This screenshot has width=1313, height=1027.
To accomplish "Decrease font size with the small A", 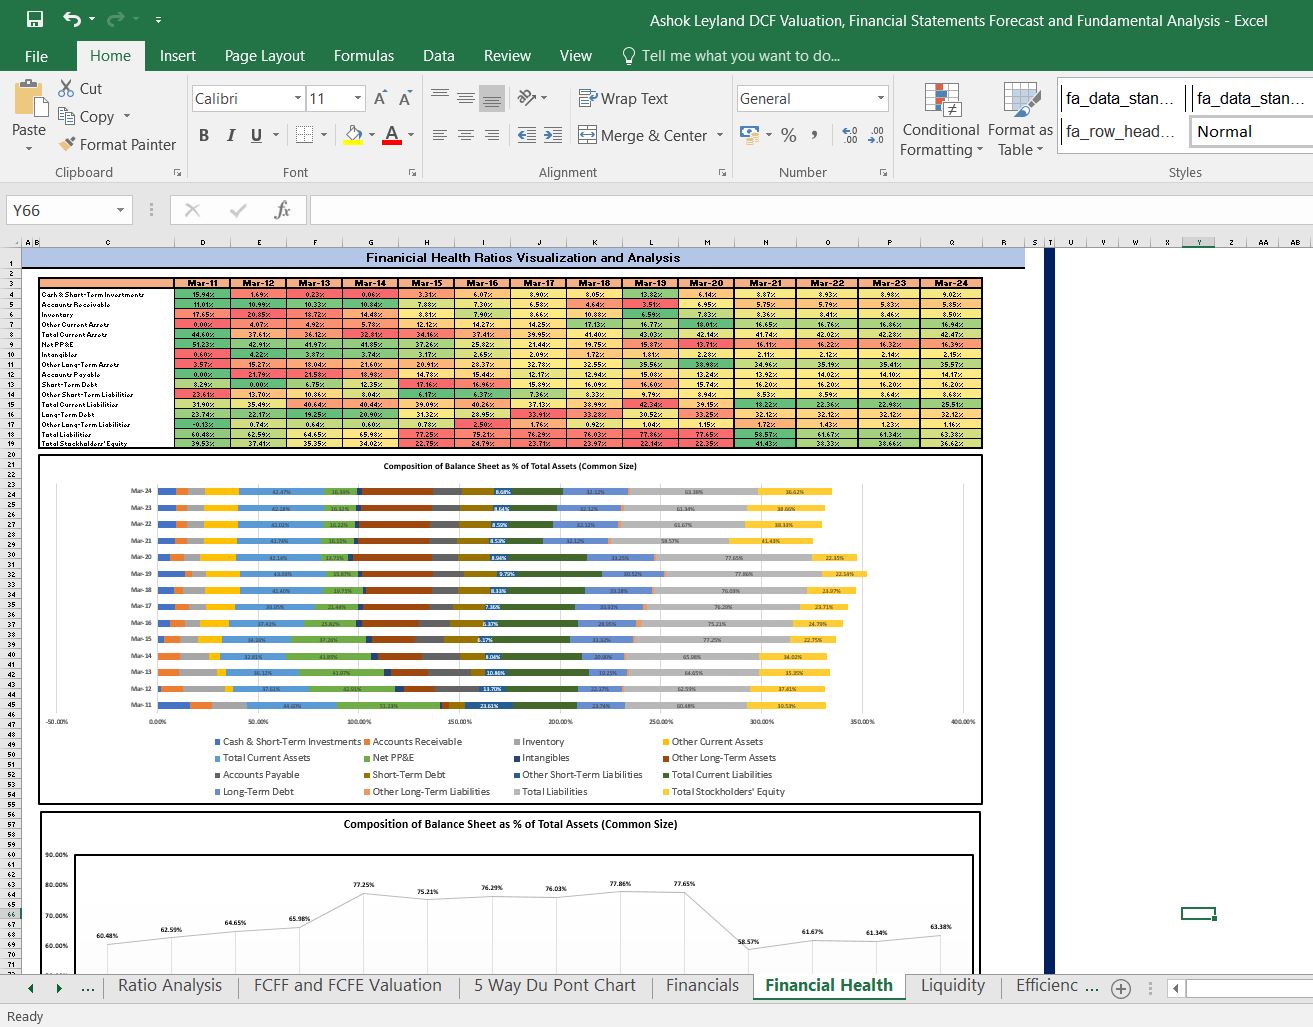I will (405, 98).
